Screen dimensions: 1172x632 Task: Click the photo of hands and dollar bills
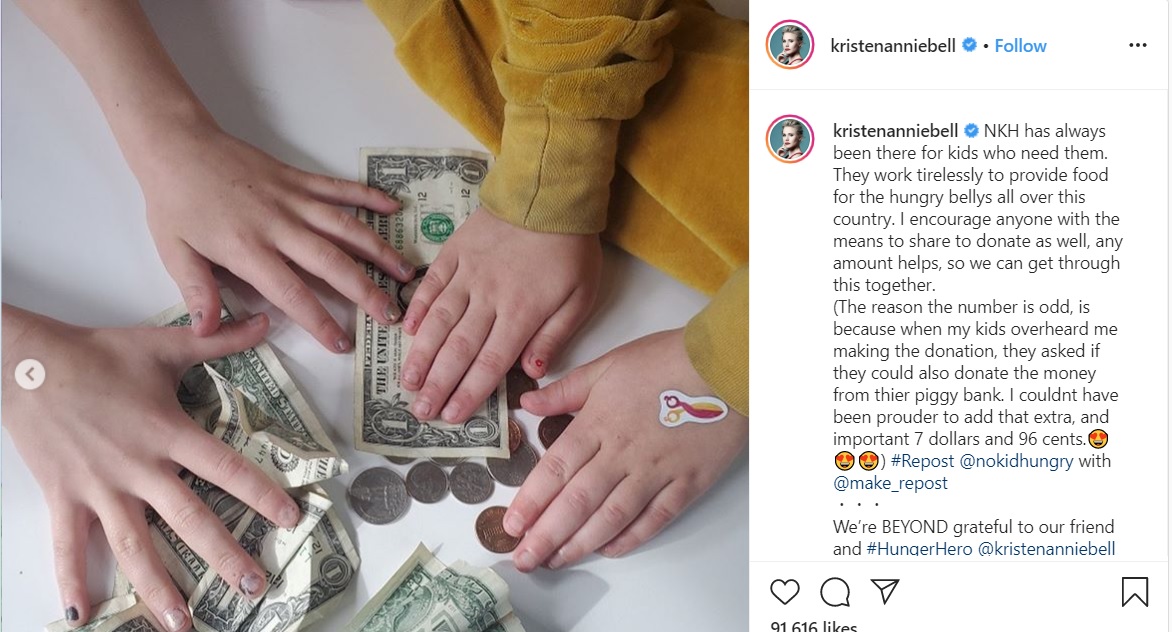pyautogui.click(x=374, y=316)
